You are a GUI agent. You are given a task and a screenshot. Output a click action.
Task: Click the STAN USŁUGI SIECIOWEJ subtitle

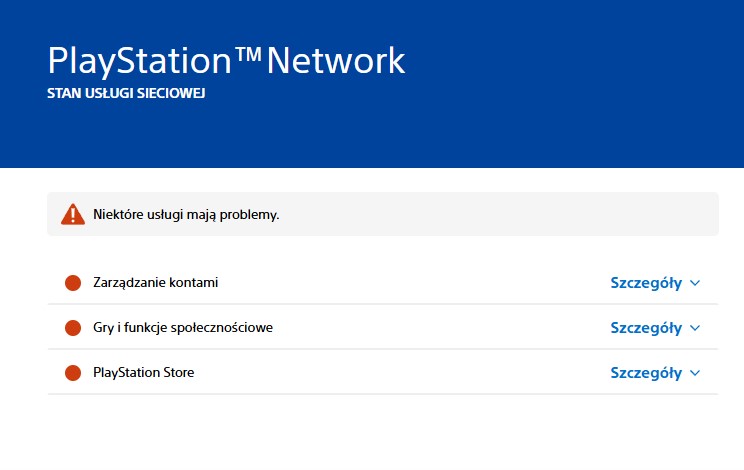[x=126, y=94]
